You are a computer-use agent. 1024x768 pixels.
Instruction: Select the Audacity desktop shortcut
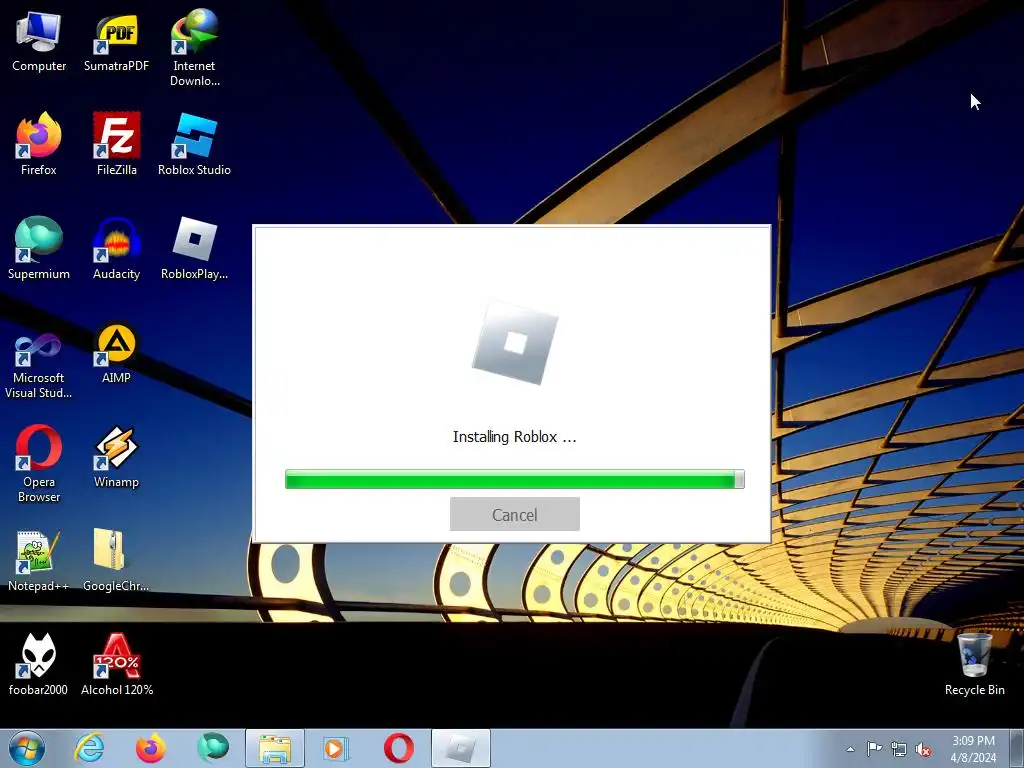116,248
